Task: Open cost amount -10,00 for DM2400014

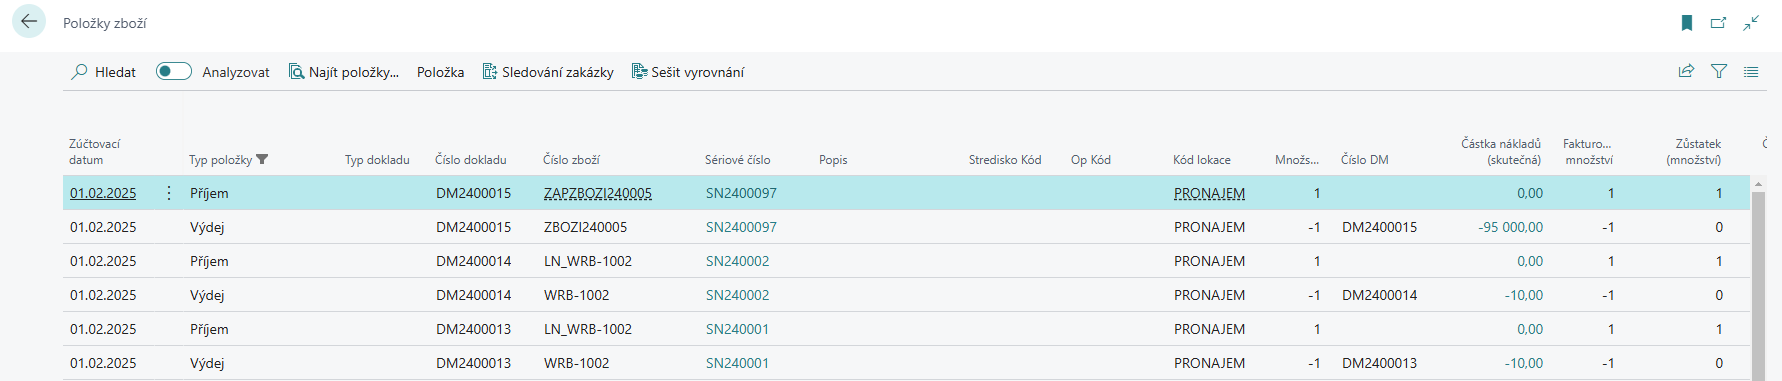Action: click(1524, 295)
